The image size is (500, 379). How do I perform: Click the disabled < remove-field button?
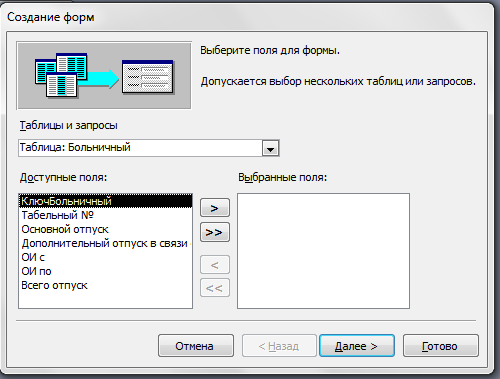tap(215, 265)
